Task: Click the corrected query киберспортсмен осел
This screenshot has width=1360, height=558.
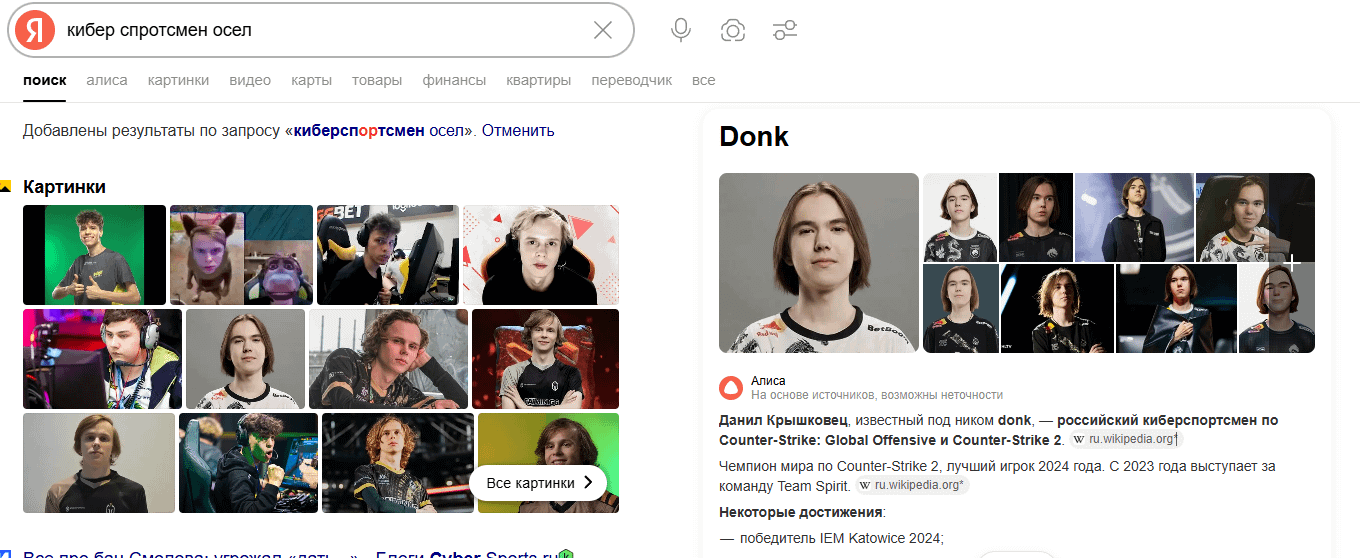Action: pos(379,131)
